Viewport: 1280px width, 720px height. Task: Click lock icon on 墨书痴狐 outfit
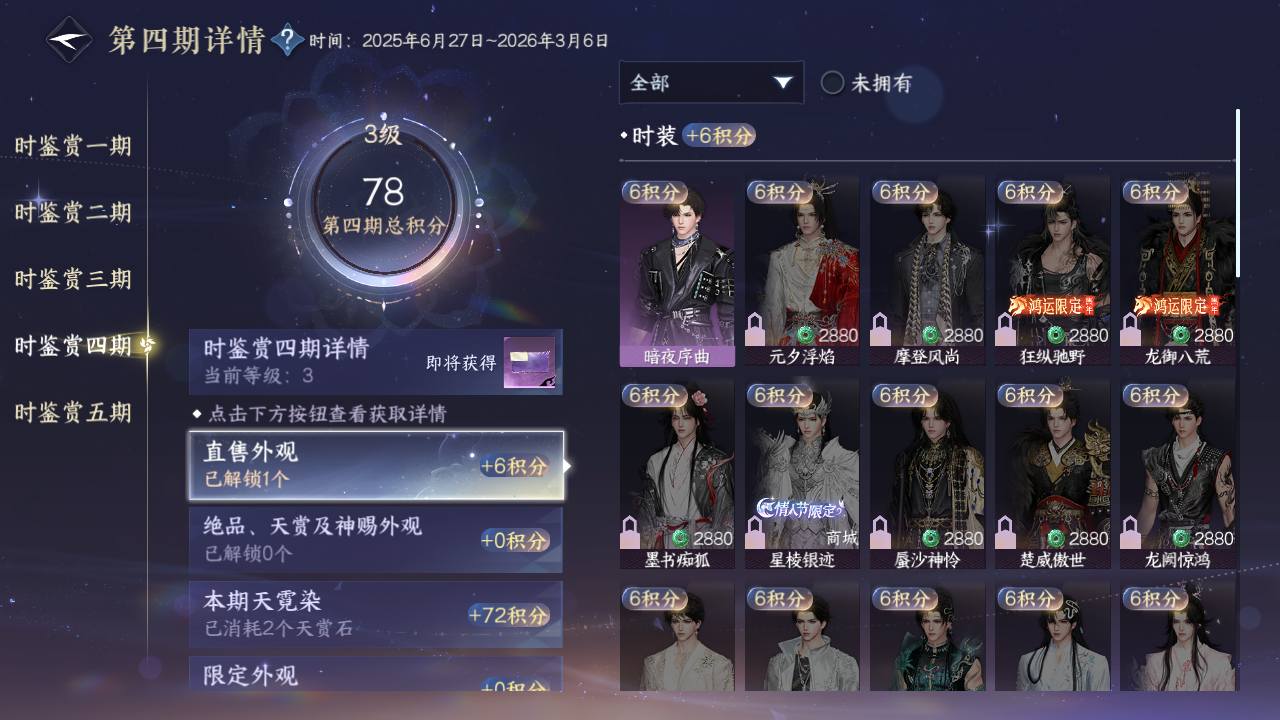pyautogui.click(x=630, y=532)
